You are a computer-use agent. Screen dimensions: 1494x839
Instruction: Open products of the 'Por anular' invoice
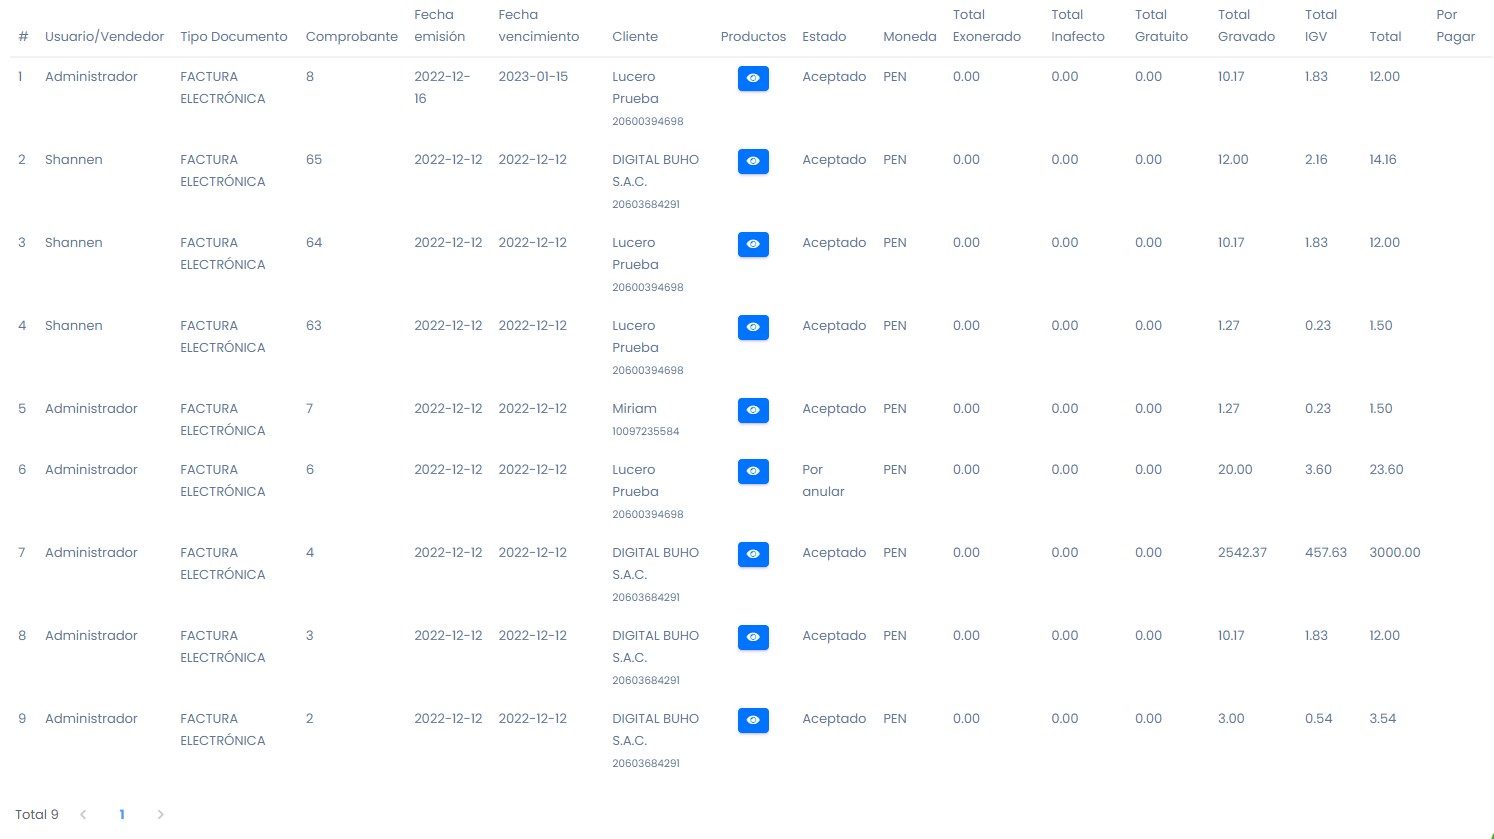[x=753, y=471]
